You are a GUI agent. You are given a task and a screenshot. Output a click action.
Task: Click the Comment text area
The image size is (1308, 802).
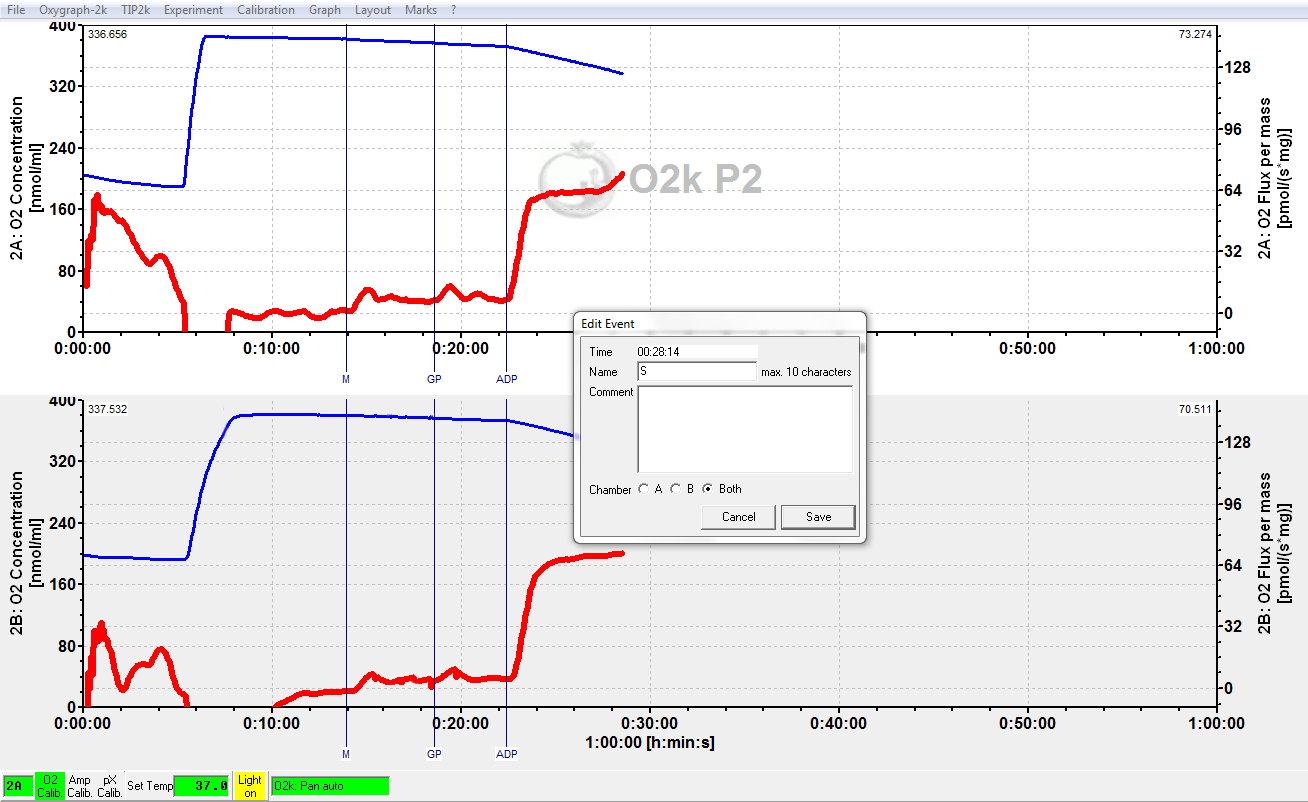click(x=745, y=429)
